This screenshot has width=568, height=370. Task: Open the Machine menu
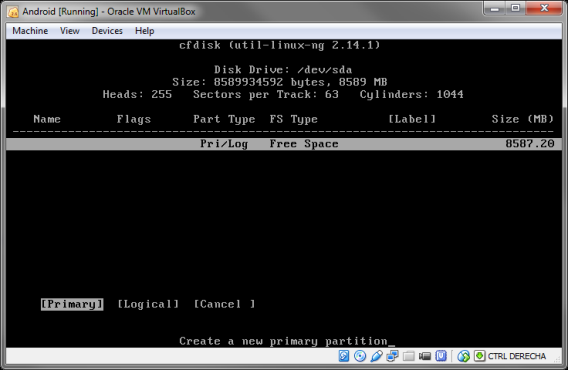tap(30, 31)
